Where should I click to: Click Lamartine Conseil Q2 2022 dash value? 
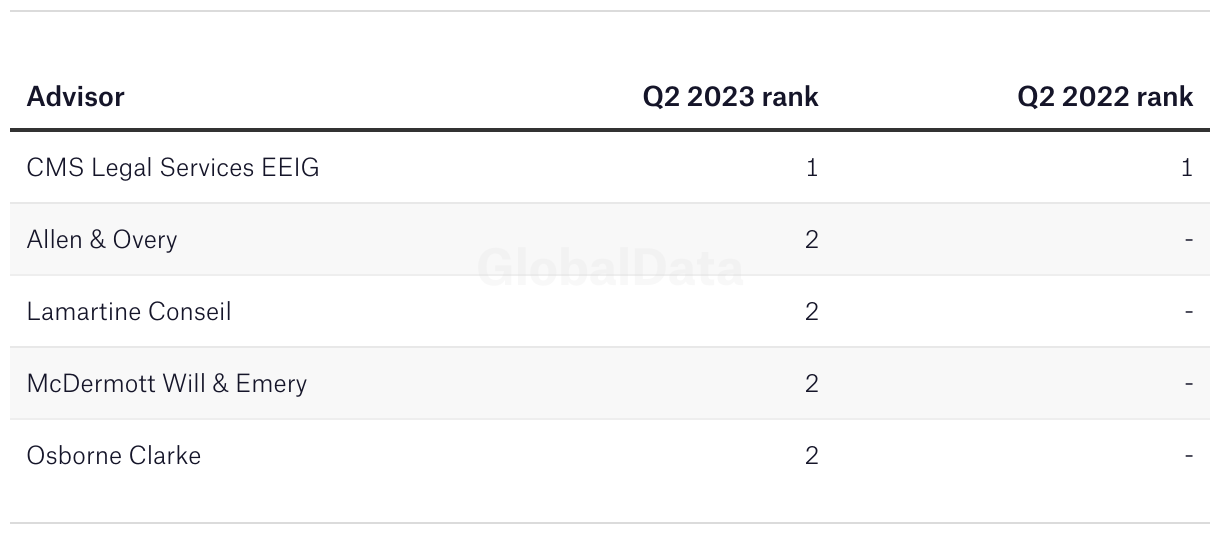point(1189,312)
